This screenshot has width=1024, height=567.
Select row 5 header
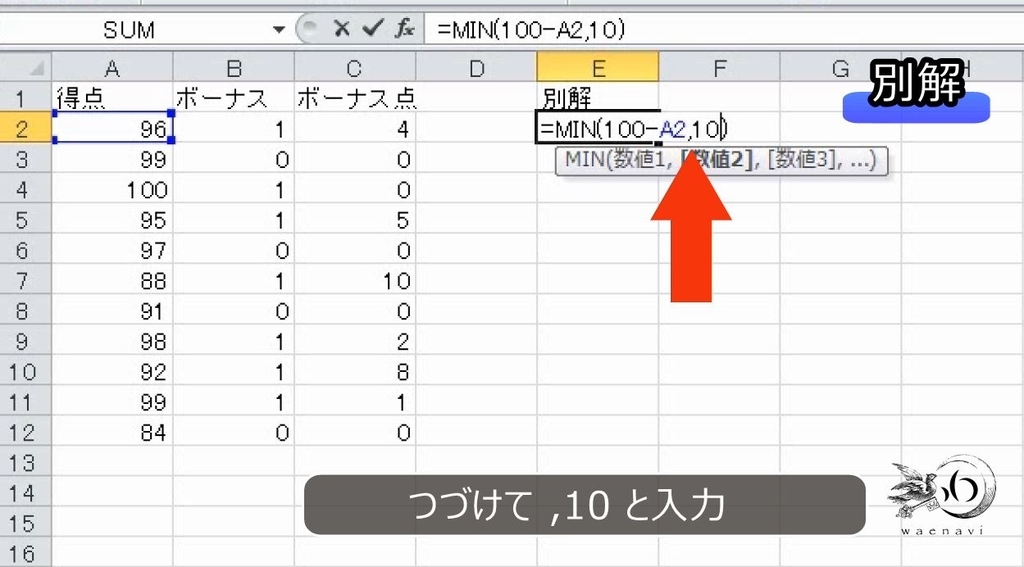[26, 220]
